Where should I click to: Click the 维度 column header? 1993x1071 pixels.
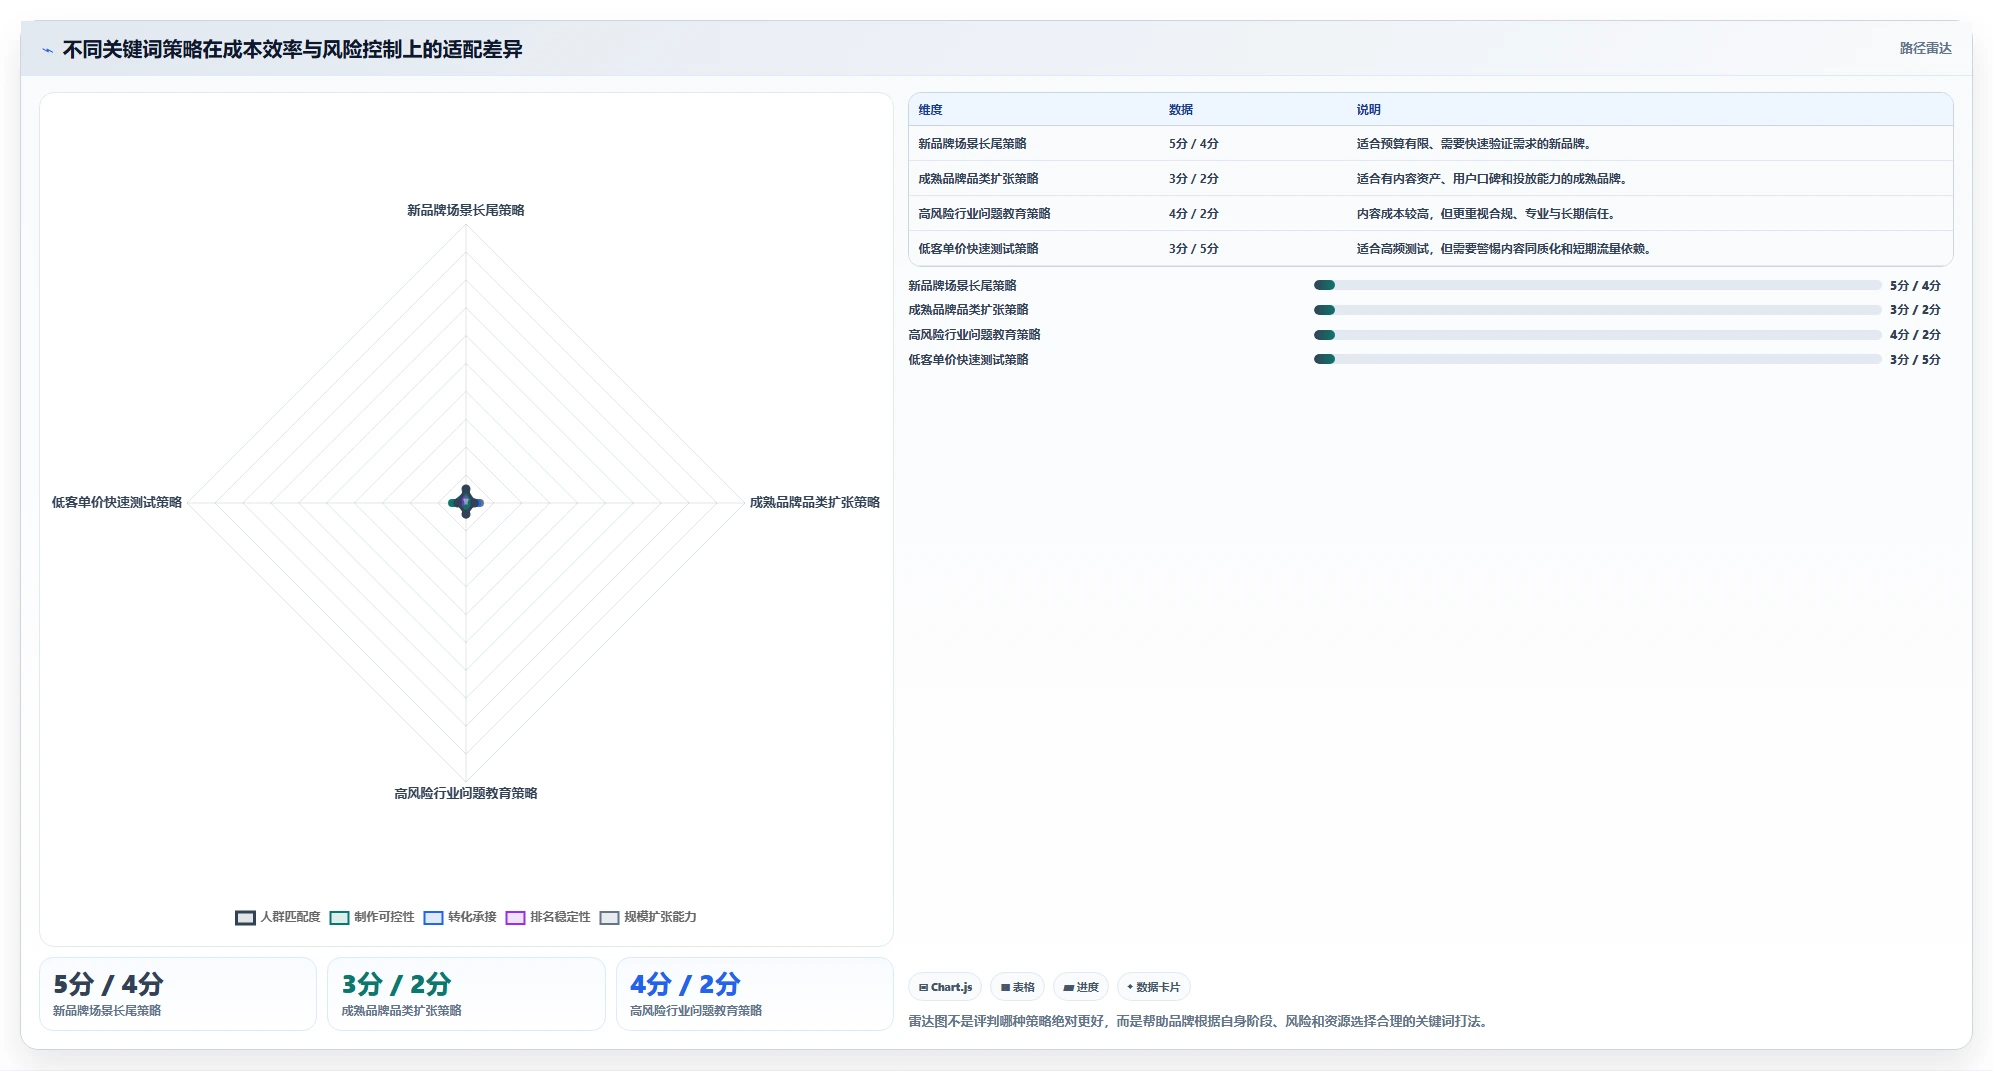(x=930, y=110)
